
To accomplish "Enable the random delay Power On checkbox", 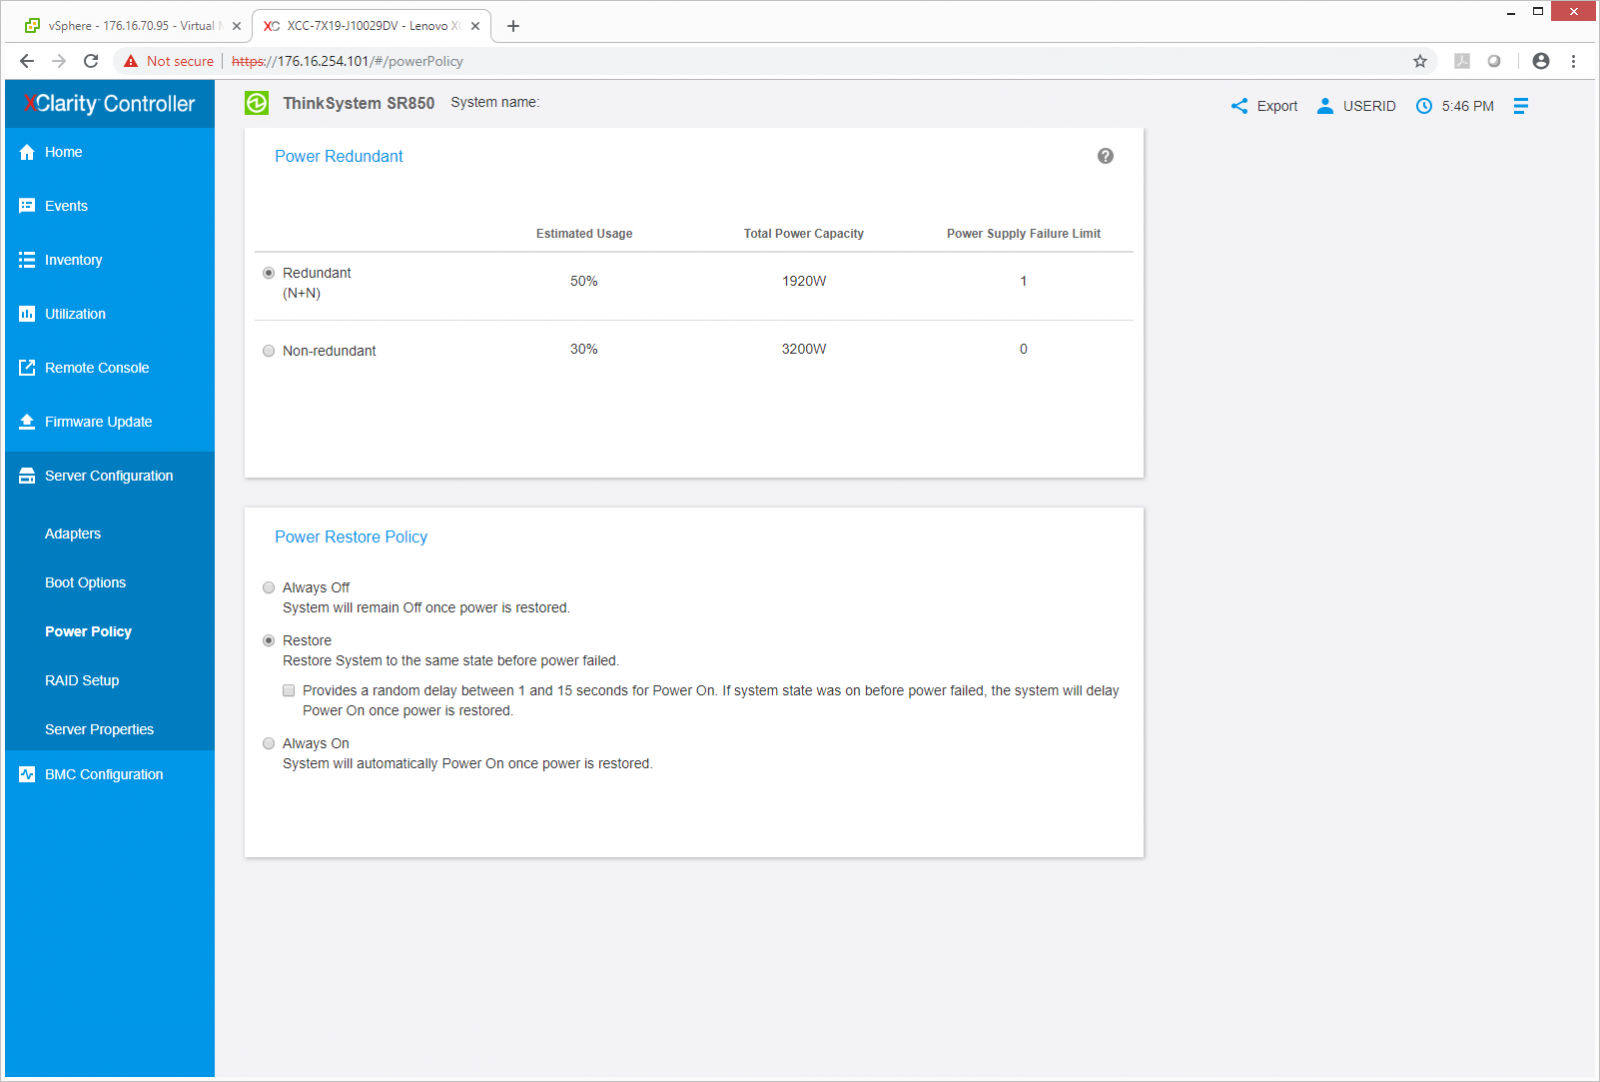I will 289,691.
